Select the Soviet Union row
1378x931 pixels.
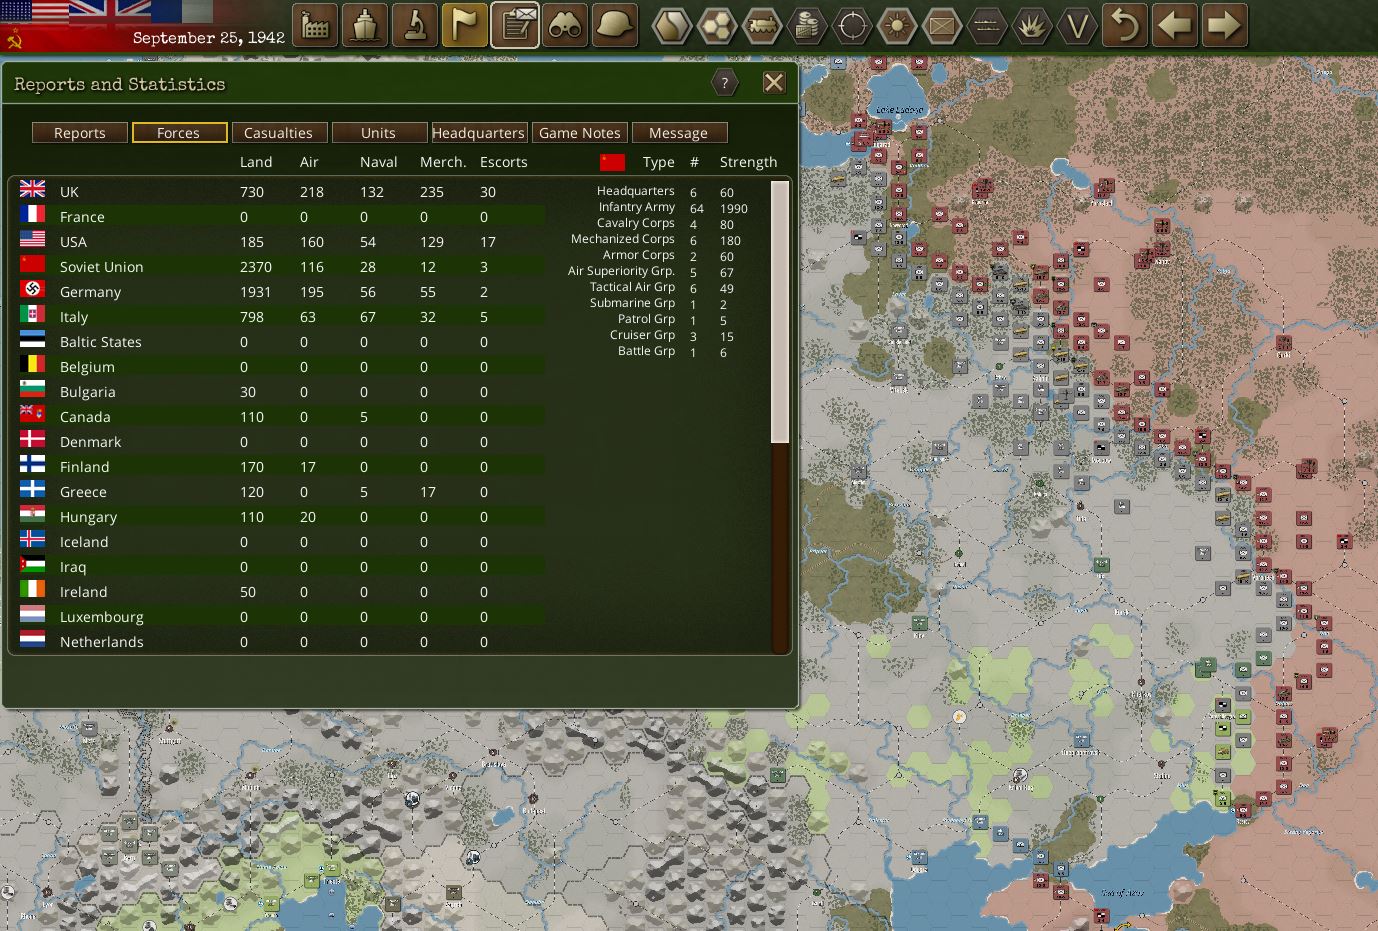[282, 267]
